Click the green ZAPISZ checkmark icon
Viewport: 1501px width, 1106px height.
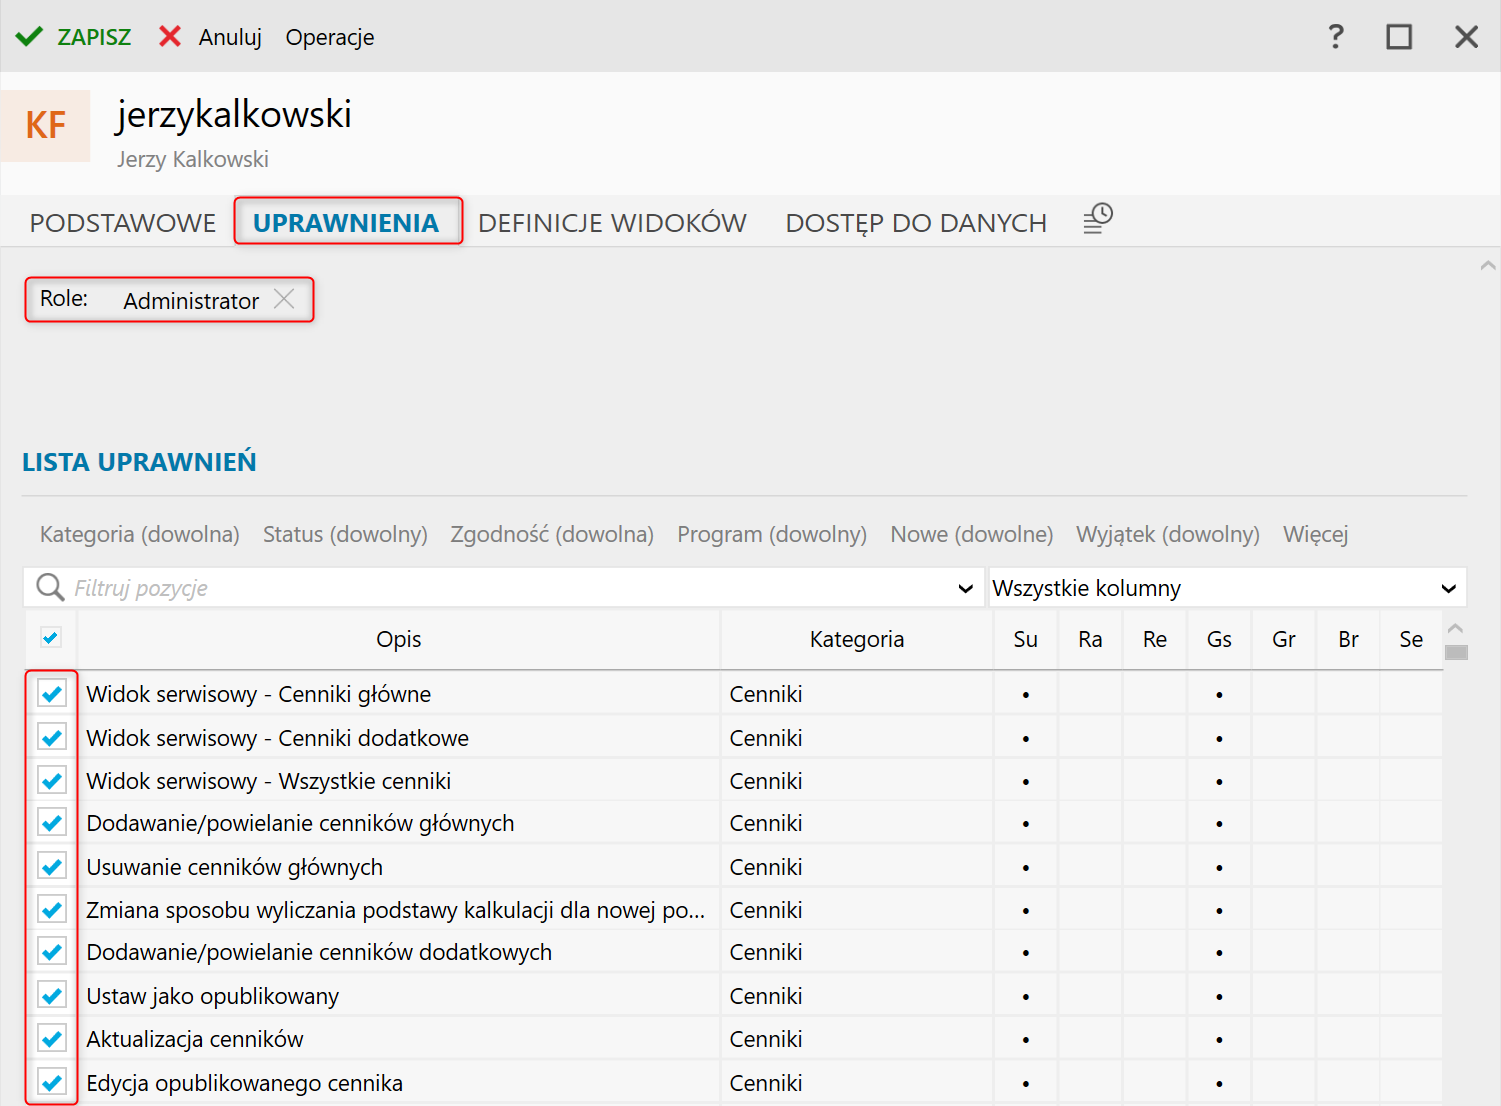tap(29, 37)
